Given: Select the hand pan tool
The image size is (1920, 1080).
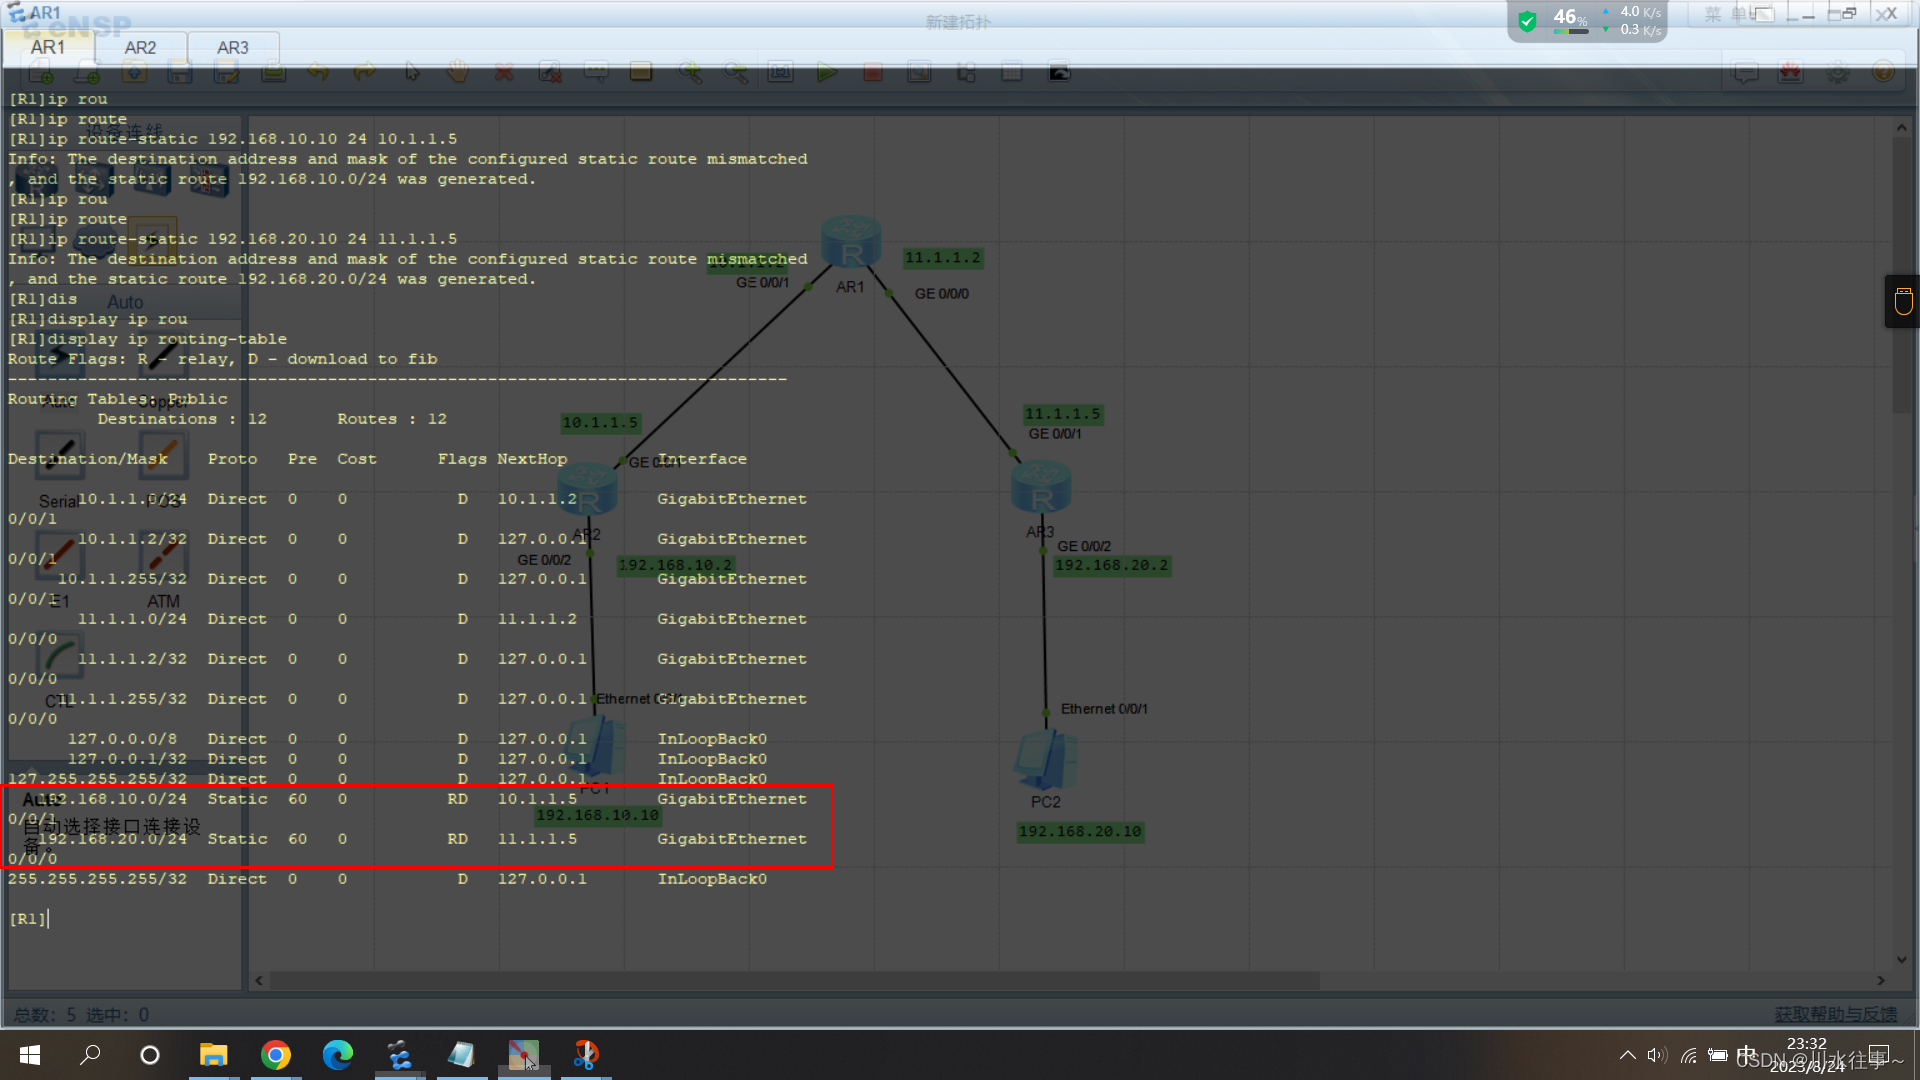Looking at the screenshot, I should (458, 72).
